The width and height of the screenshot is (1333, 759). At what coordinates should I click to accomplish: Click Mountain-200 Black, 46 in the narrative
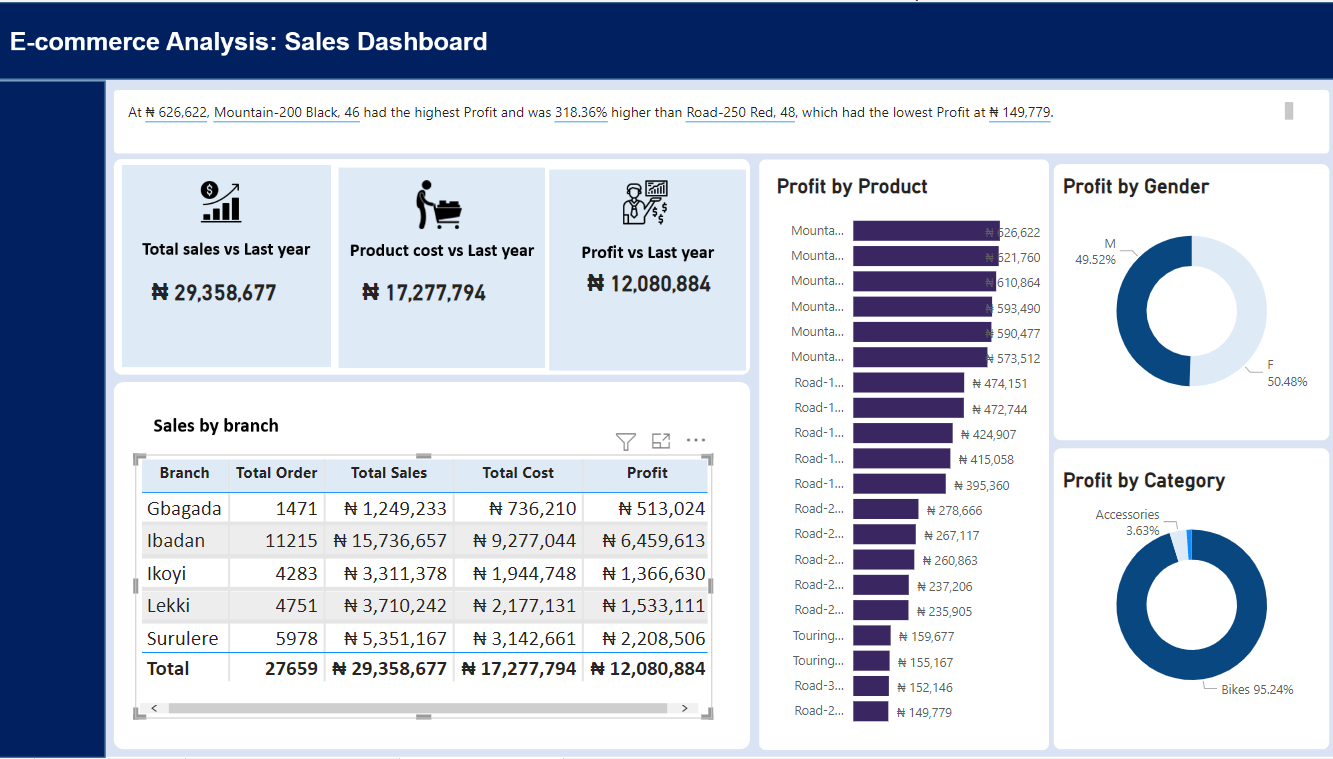click(287, 113)
